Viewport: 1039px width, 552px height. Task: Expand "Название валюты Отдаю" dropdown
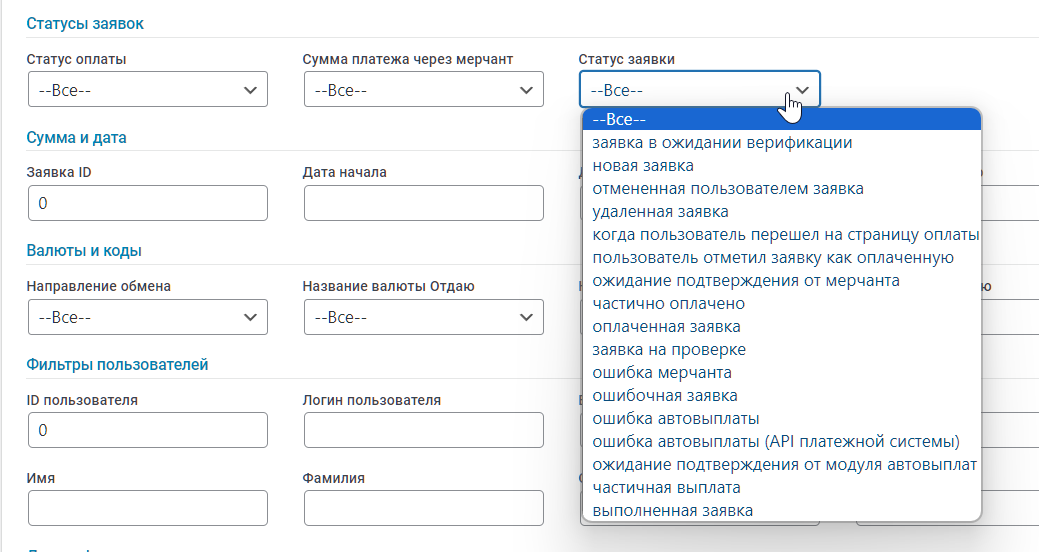click(x=424, y=317)
